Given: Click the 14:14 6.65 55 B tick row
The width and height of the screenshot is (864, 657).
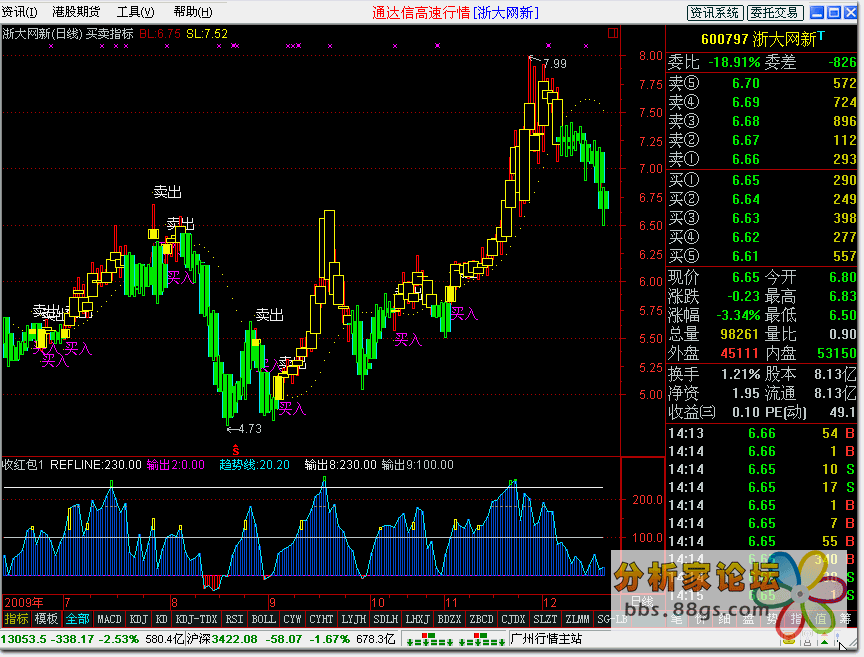Looking at the screenshot, I should tap(761, 541).
